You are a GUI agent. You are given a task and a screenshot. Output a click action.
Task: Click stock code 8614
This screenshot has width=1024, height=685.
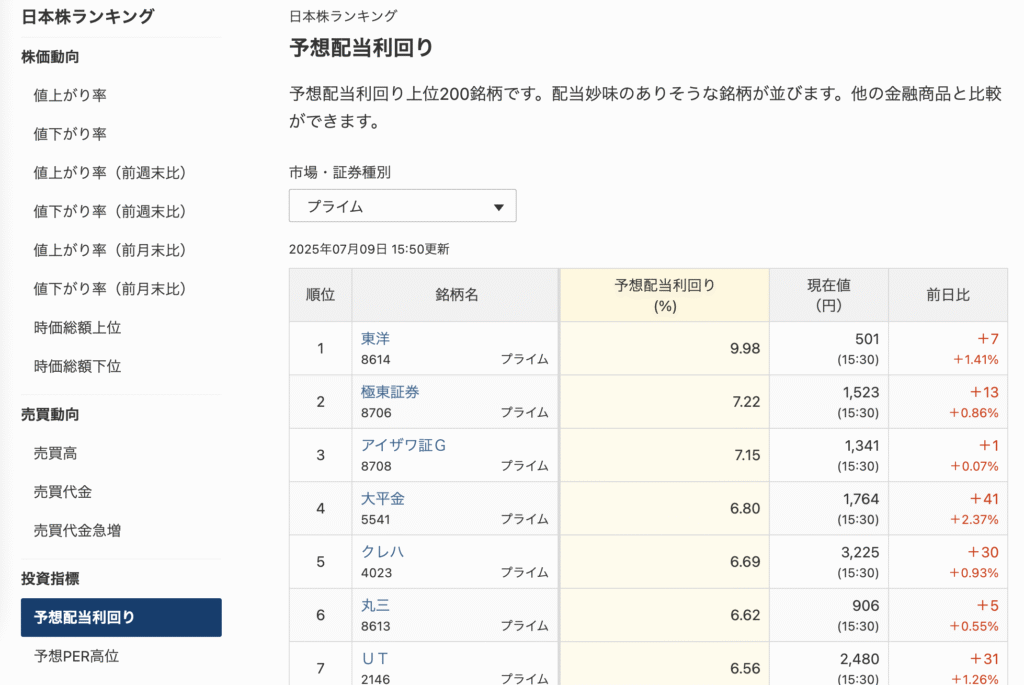coord(376,360)
